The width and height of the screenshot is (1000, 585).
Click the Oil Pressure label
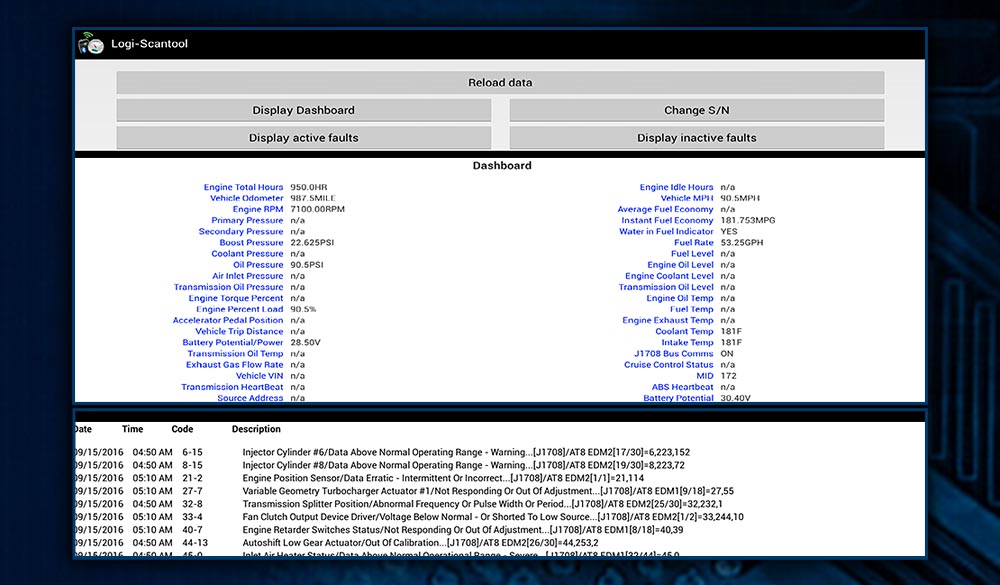[x=258, y=265]
